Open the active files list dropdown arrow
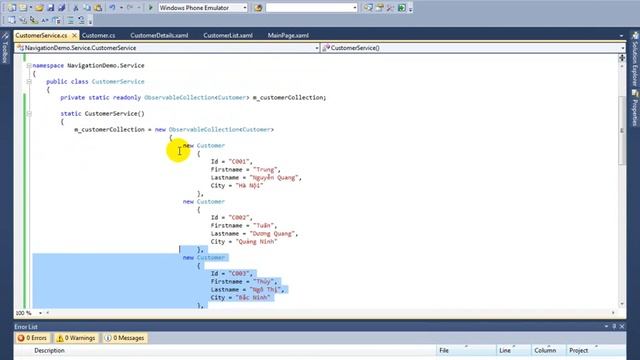640x360 pixels. (622, 36)
